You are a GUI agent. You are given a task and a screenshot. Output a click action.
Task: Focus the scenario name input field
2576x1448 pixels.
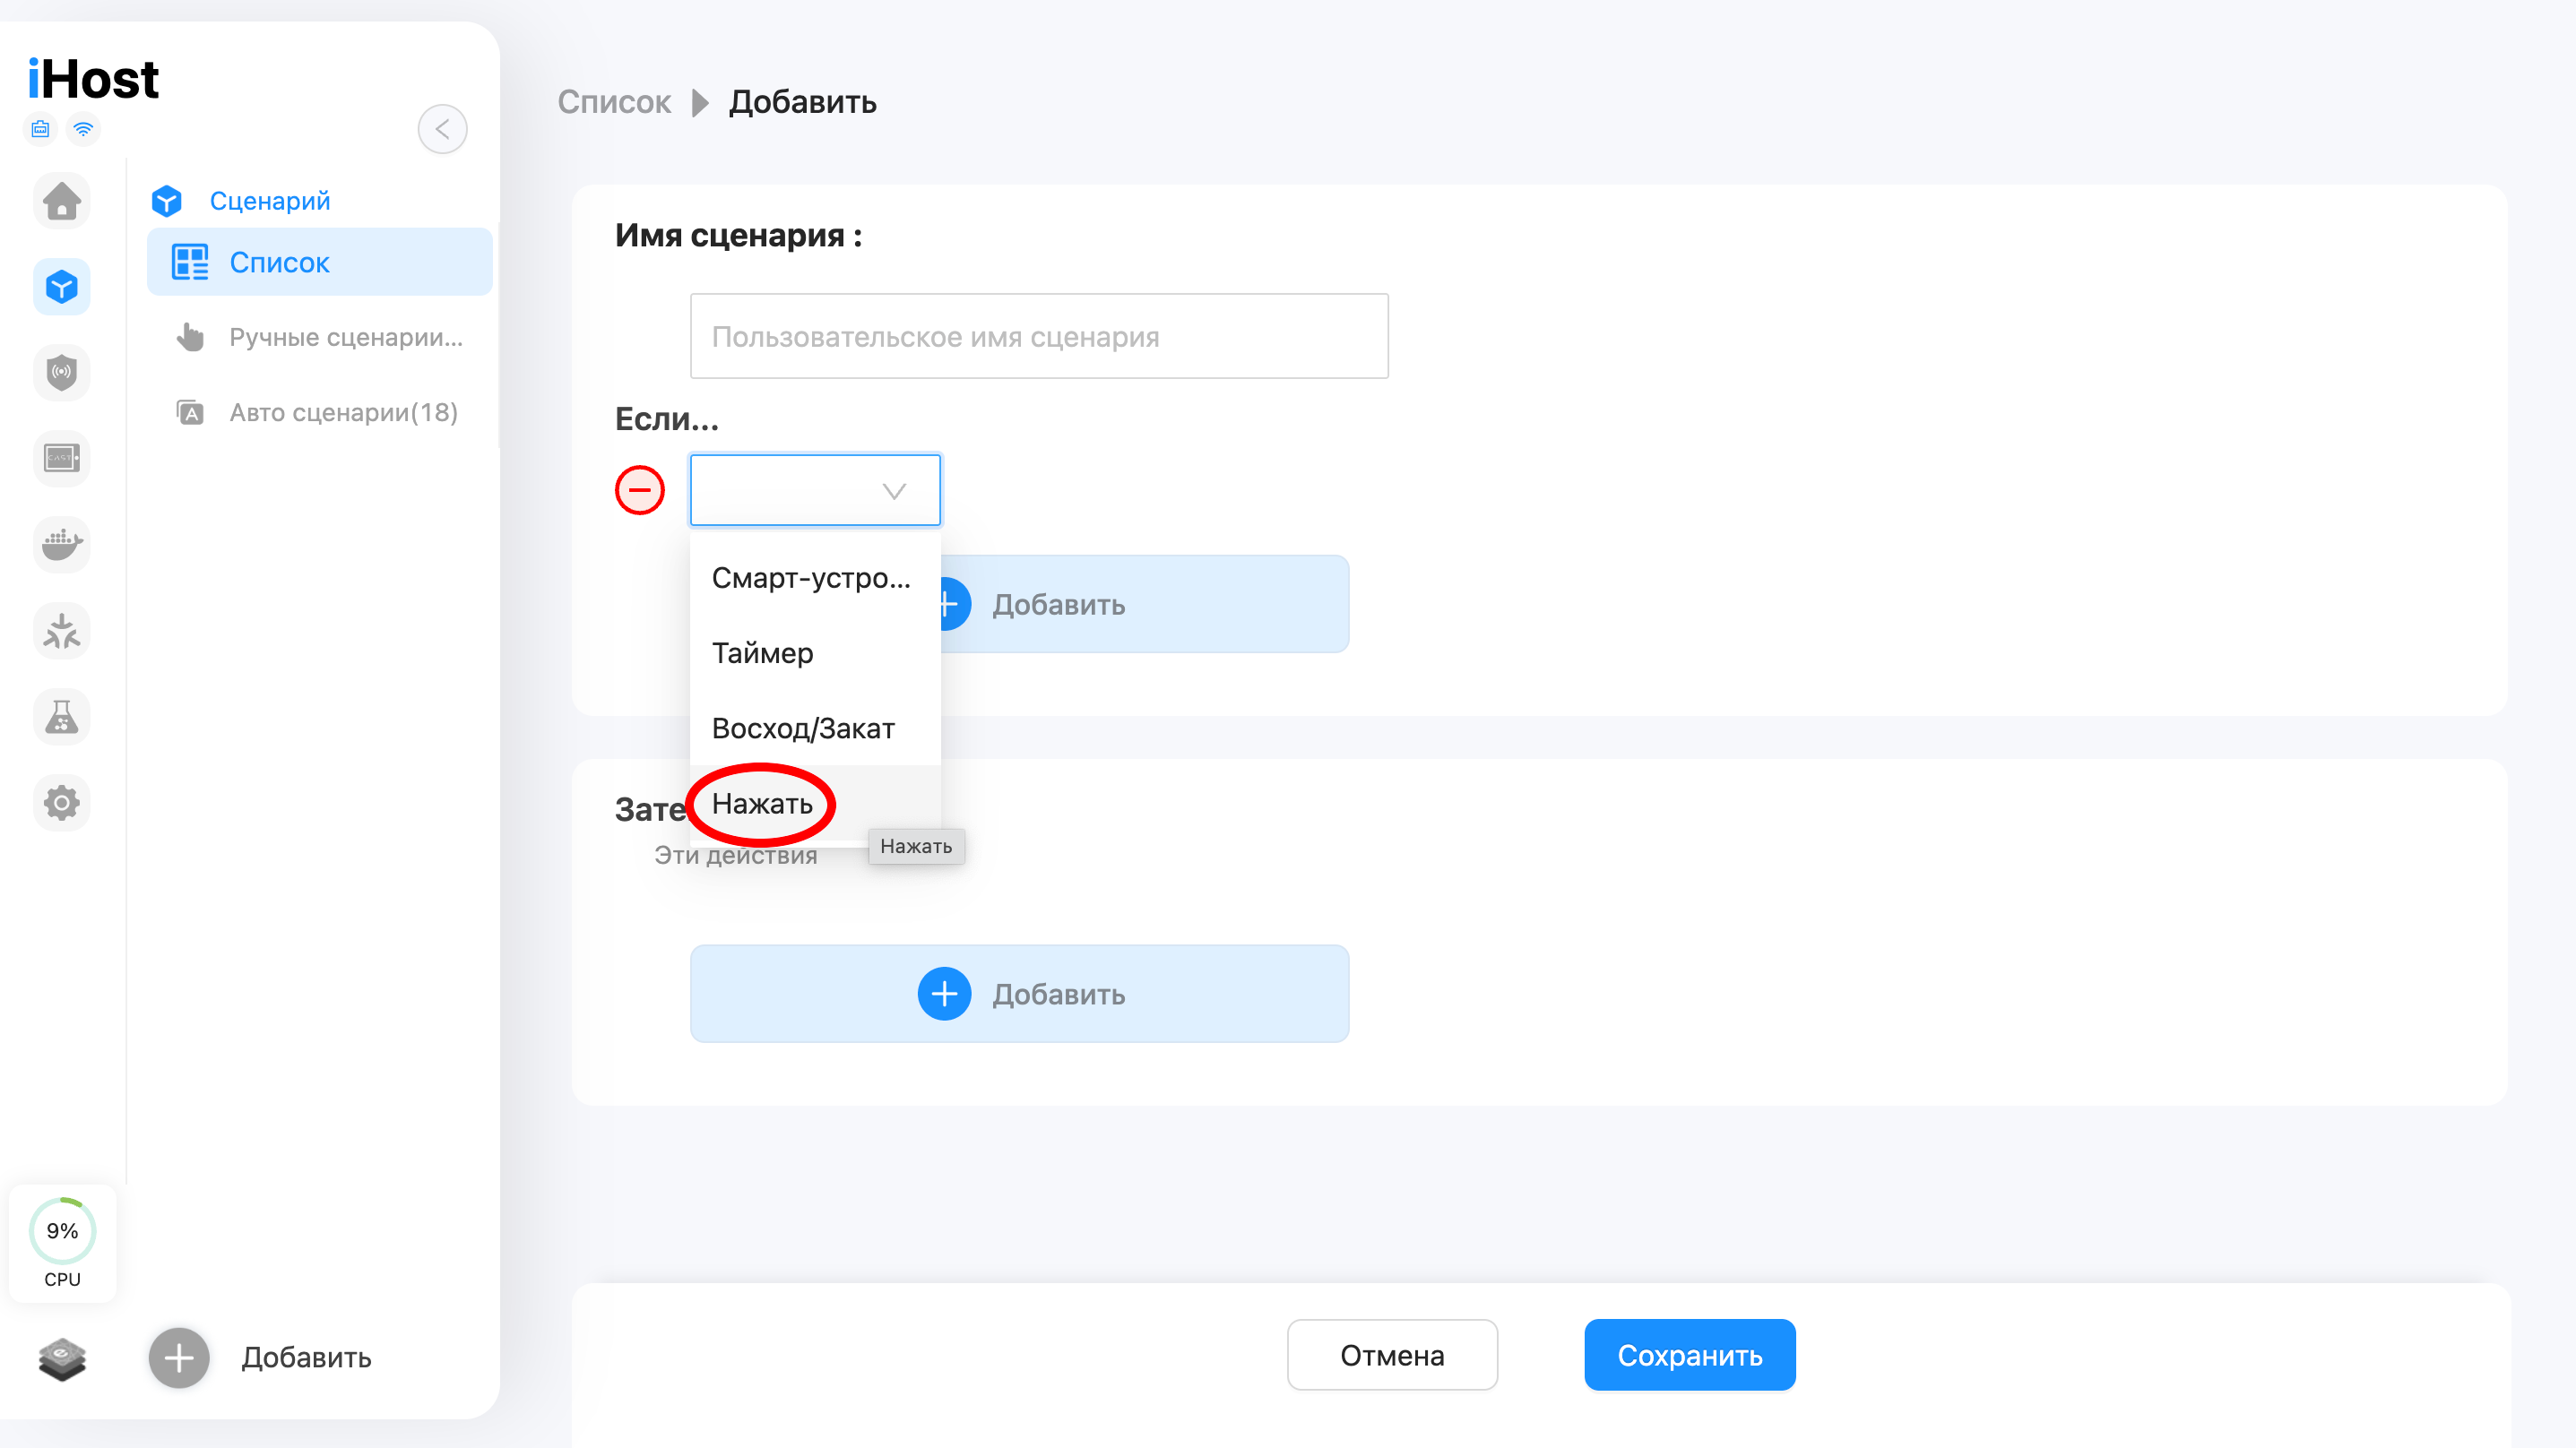point(1039,336)
